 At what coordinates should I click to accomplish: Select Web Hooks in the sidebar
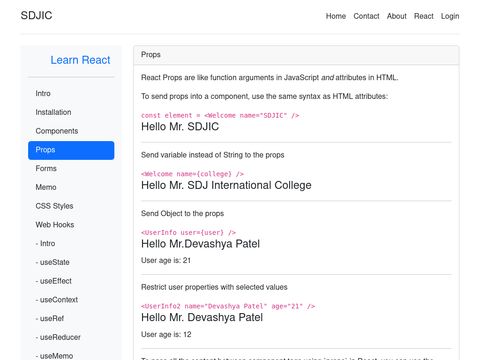click(71, 225)
